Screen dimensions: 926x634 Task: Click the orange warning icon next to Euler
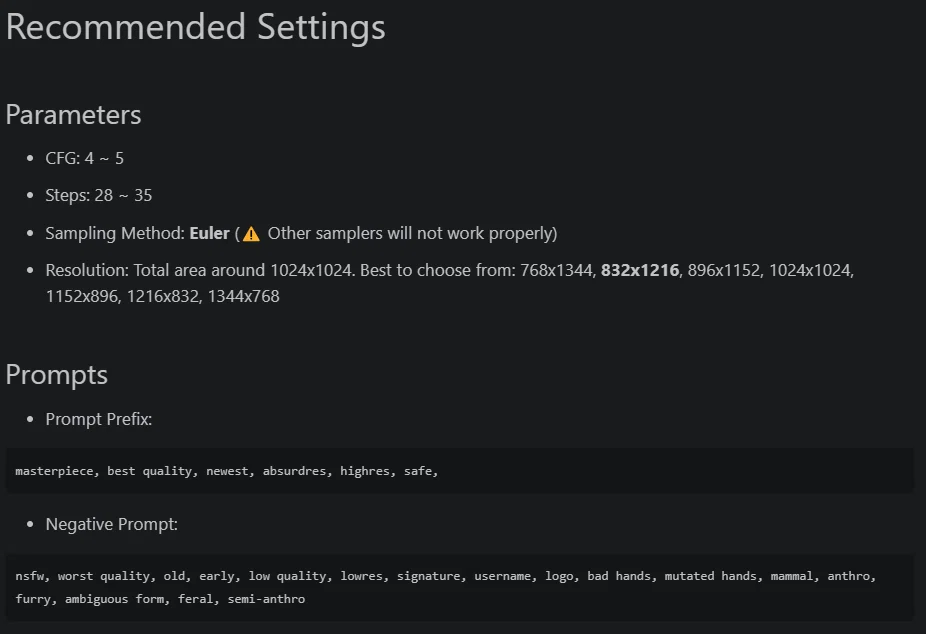pos(251,234)
